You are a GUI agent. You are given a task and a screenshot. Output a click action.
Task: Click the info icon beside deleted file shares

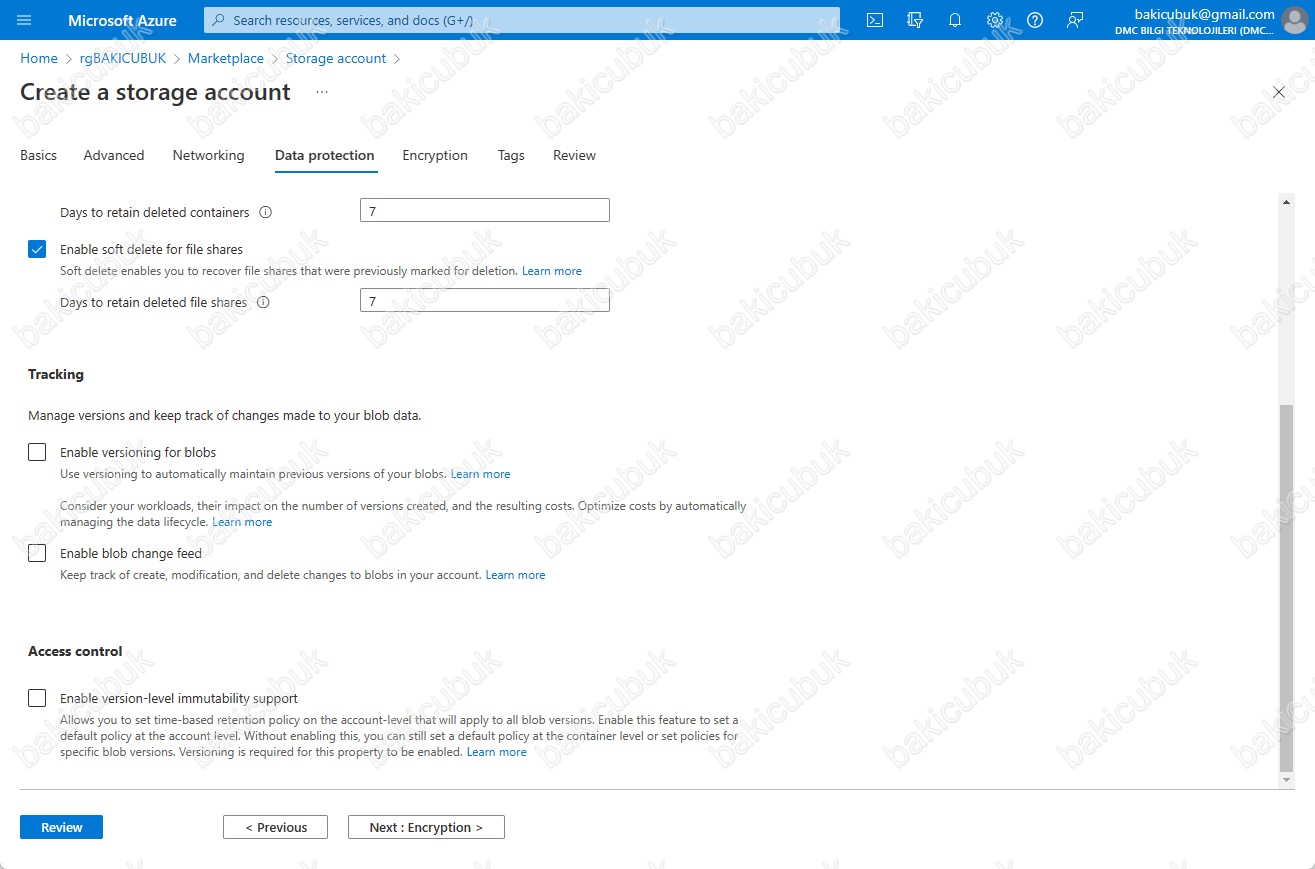[x=264, y=302]
